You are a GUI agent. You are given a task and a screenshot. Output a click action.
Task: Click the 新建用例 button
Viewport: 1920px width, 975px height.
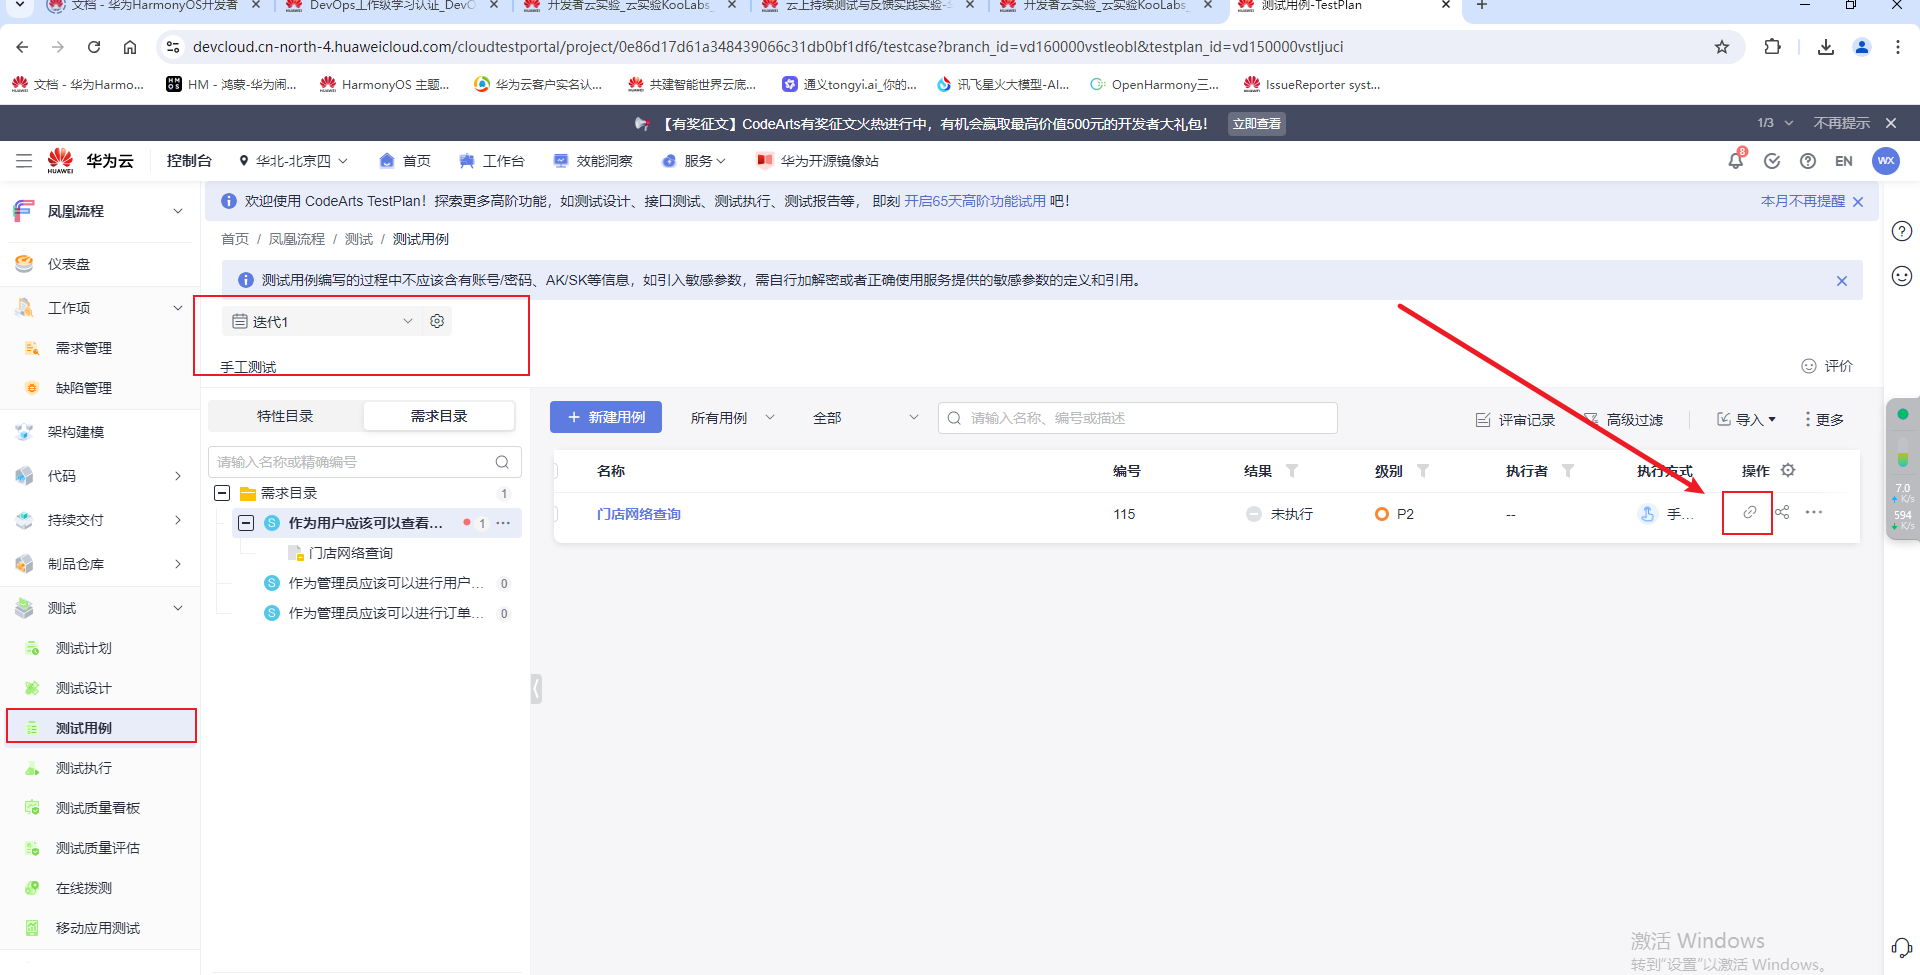tap(605, 417)
